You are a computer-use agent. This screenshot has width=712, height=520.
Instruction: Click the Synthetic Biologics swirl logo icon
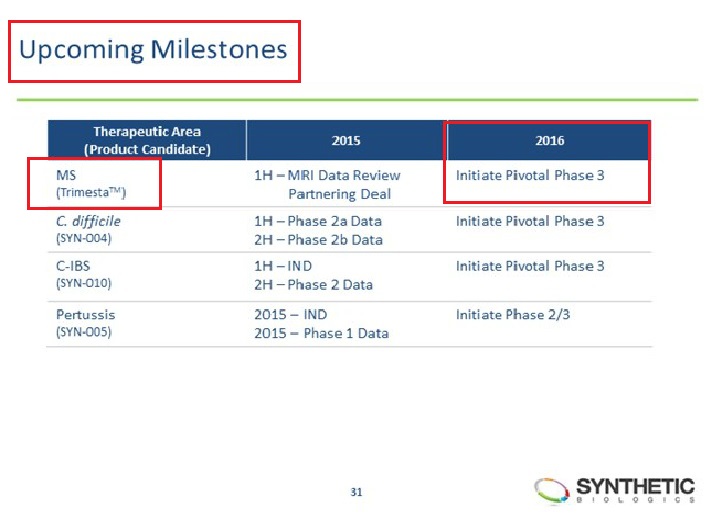(x=553, y=490)
